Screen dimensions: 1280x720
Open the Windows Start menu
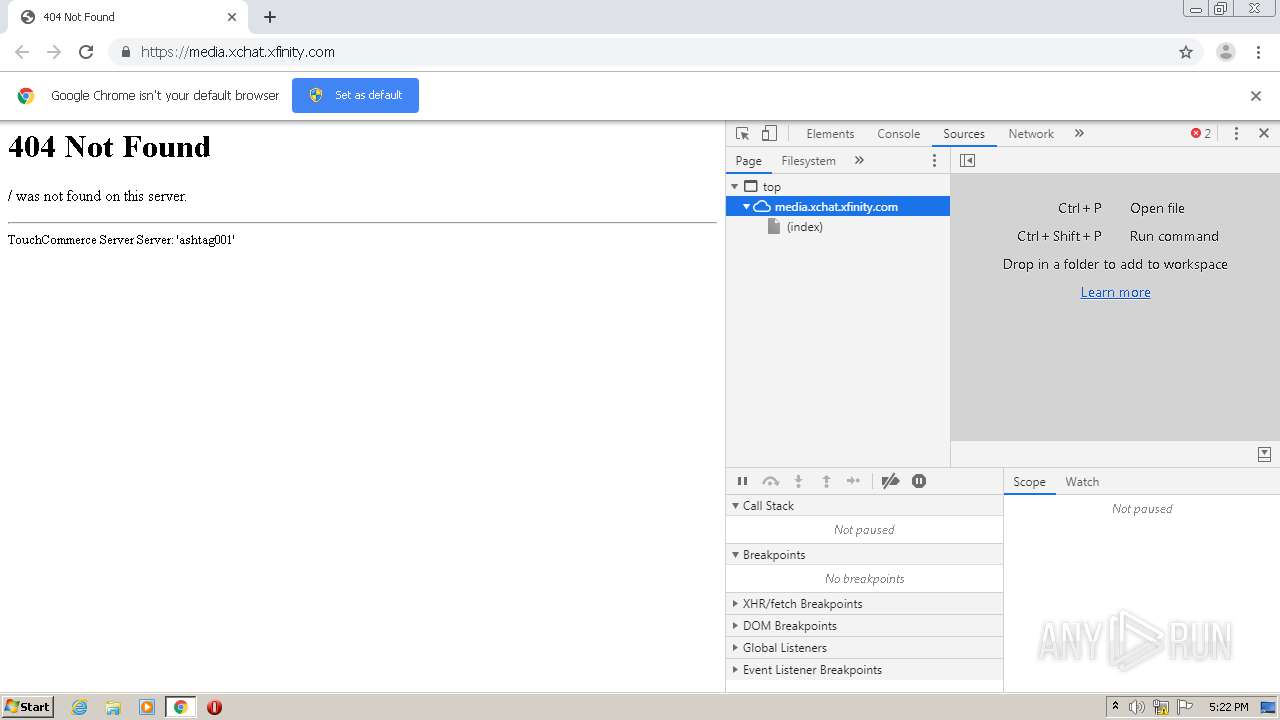point(28,706)
